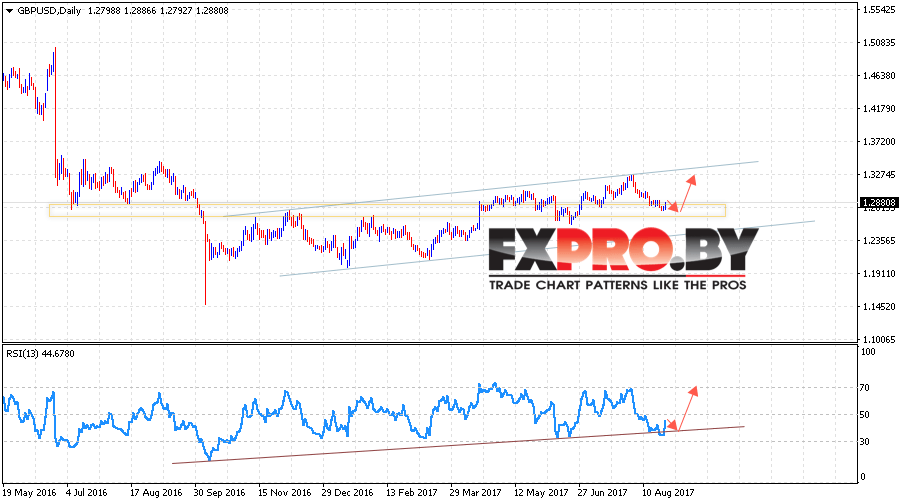Click the RSI level 50 label
This screenshot has width=900, height=504.
(x=865, y=414)
